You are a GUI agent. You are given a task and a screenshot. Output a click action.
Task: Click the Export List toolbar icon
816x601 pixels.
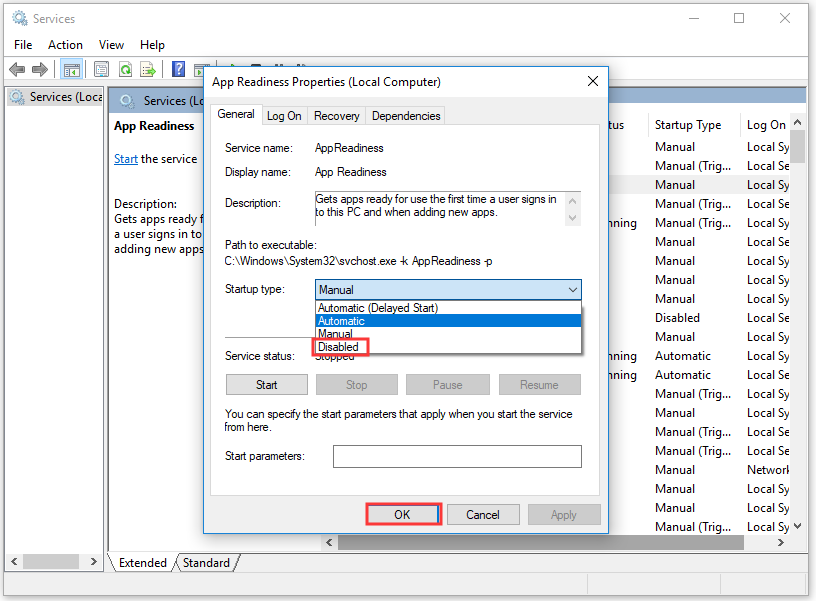pyautogui.click(x=148, y=69)
